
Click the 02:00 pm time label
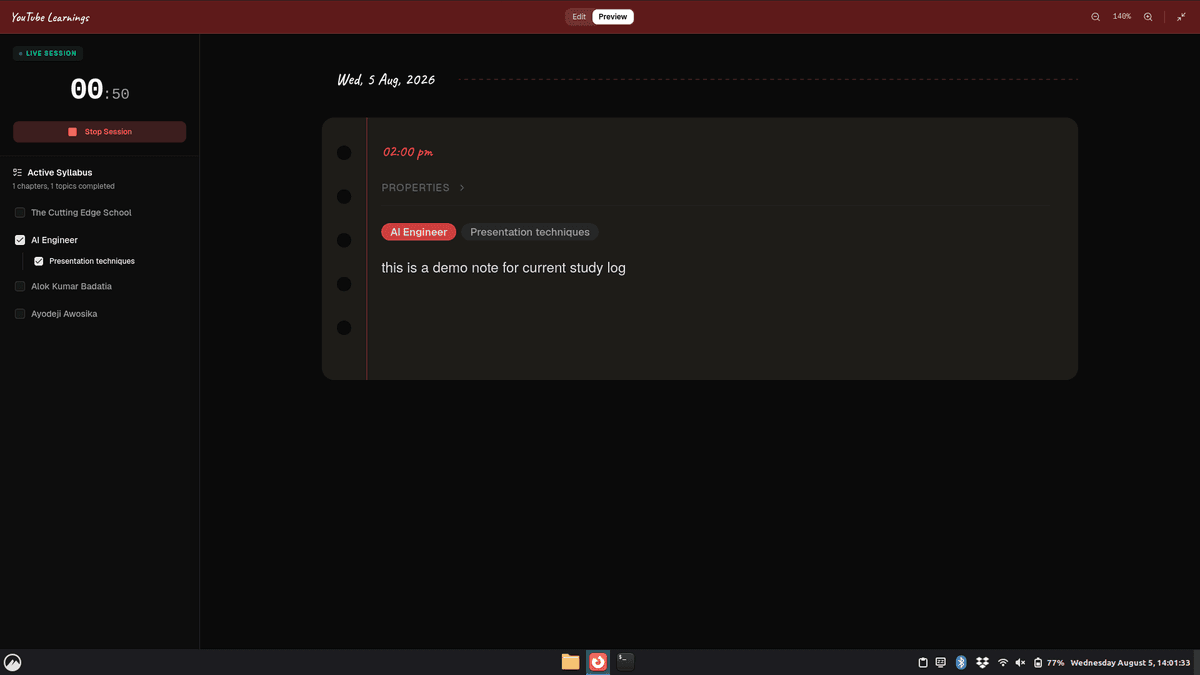[408, 152]
